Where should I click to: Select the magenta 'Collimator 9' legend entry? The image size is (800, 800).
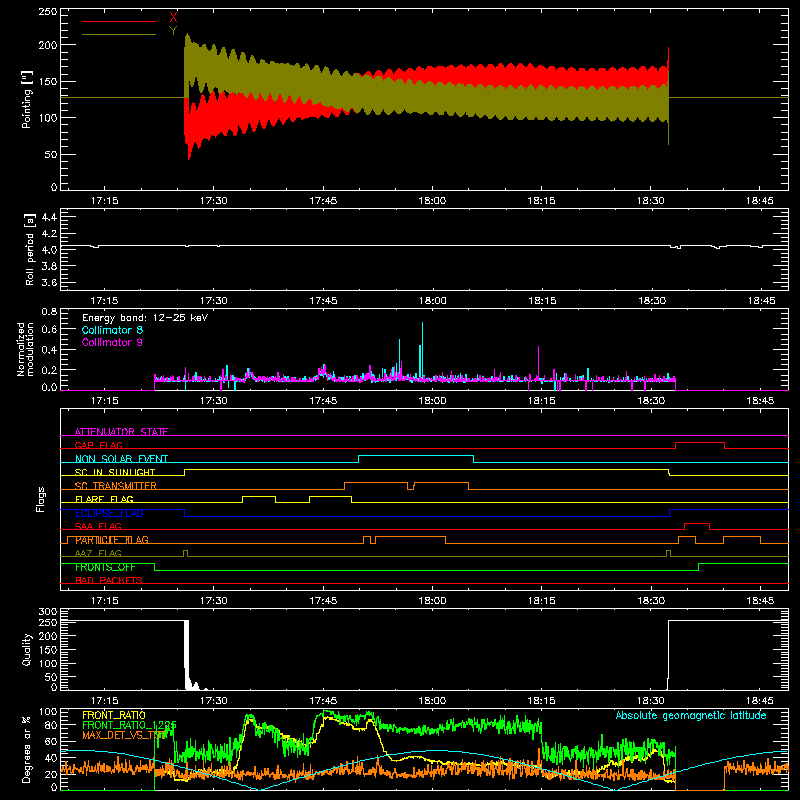click(112, 342)
